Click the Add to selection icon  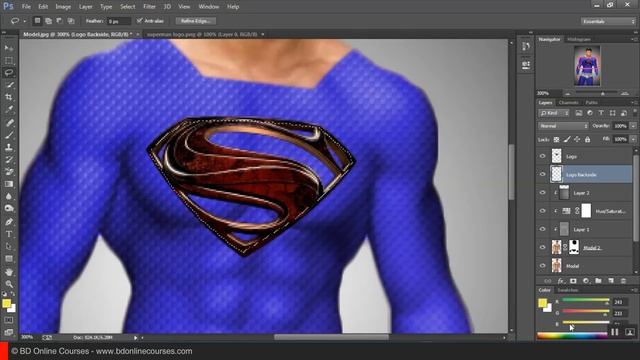coord(48,21)
